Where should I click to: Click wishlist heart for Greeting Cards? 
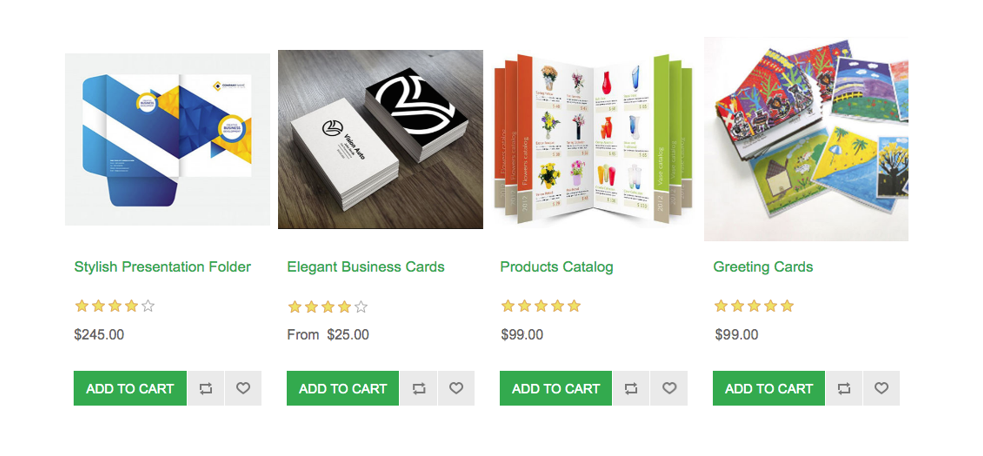[x=881, y=388]
